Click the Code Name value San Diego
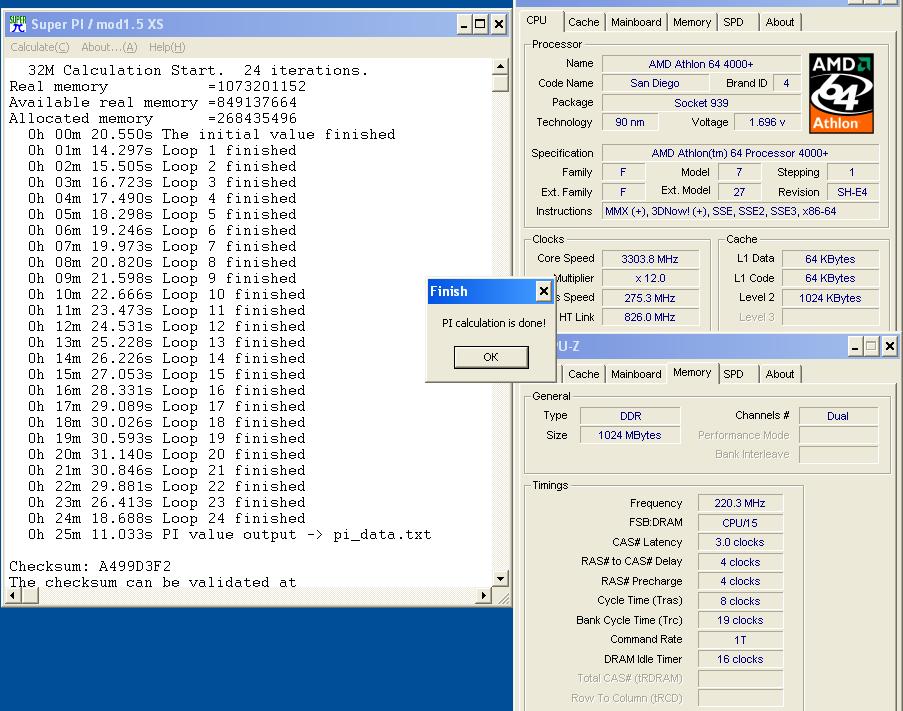The height and width of the screenshot is (711, 903). pyautogui.click(x=655, y=83)
